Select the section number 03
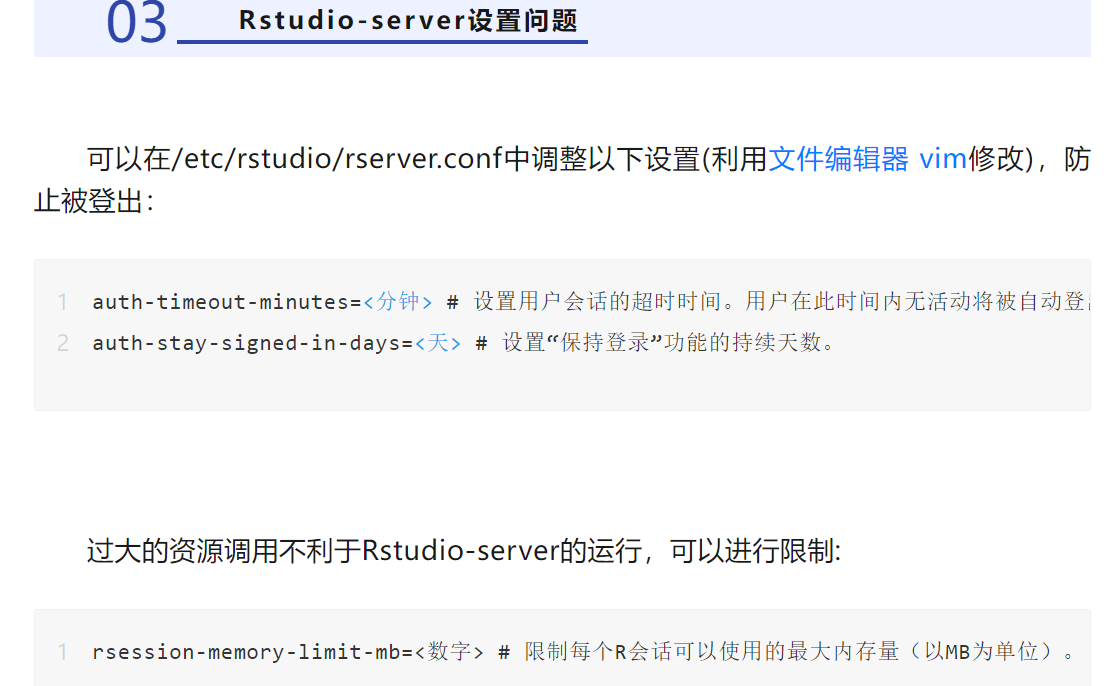Screen dimensions: 1120x686 pos(136,22)
